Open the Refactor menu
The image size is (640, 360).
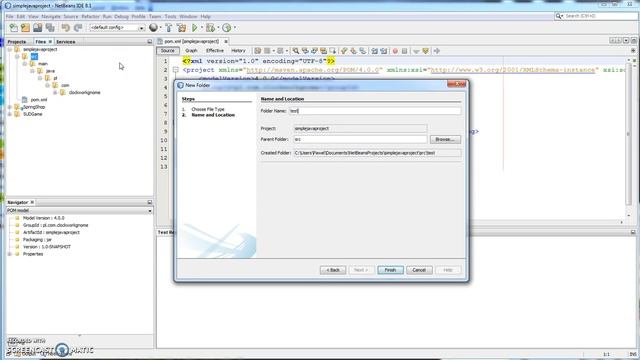click(90, 17)
